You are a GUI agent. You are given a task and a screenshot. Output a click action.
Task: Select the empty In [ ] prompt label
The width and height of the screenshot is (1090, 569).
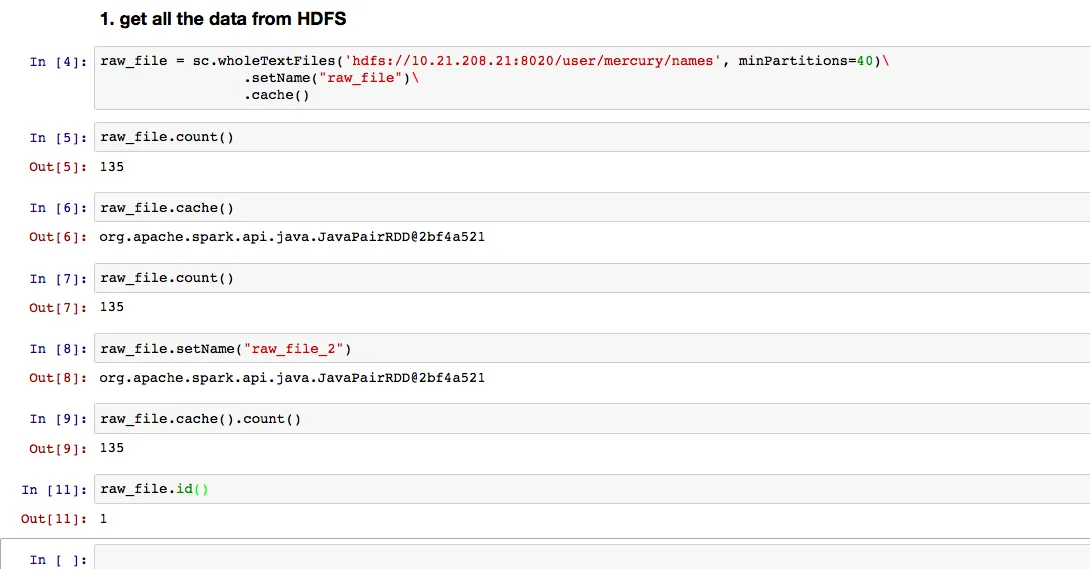click(x=59, y=560)
